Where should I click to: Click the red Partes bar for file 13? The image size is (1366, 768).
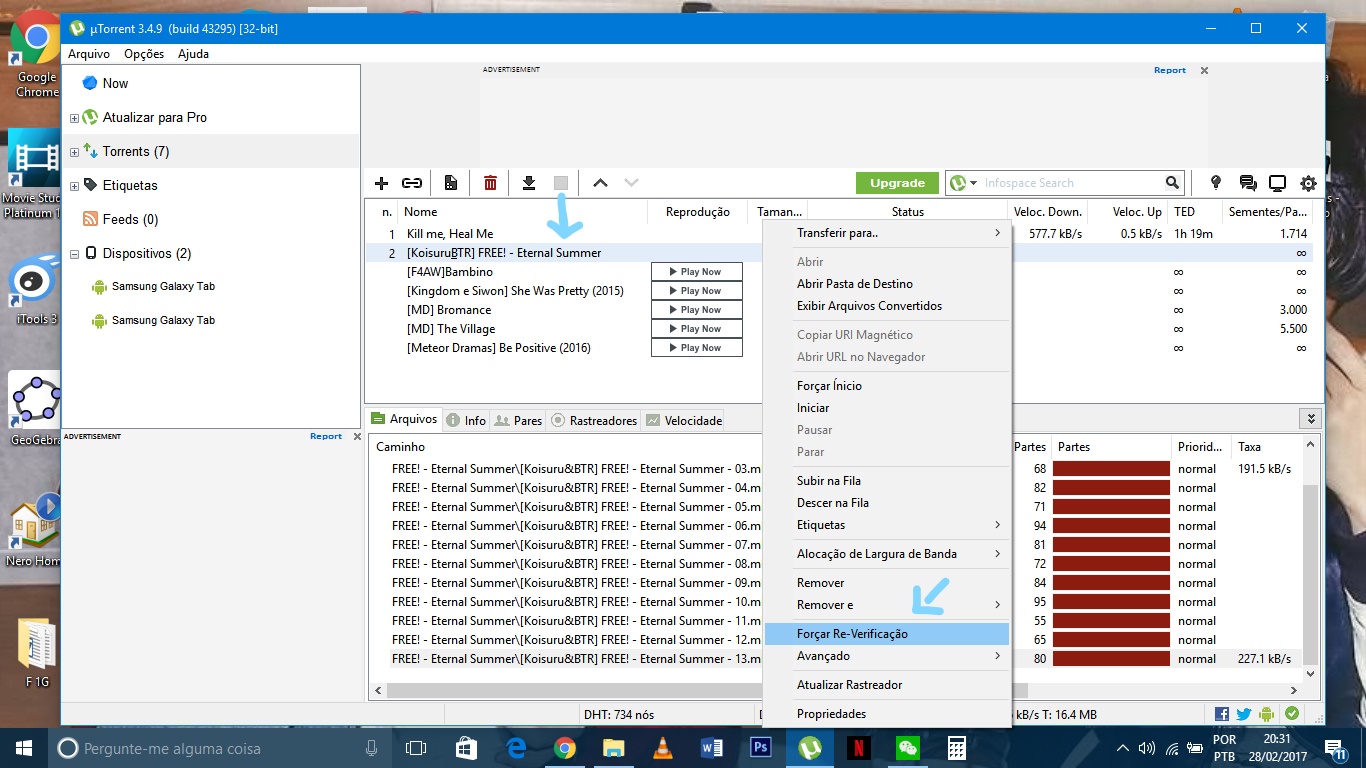1111,659
